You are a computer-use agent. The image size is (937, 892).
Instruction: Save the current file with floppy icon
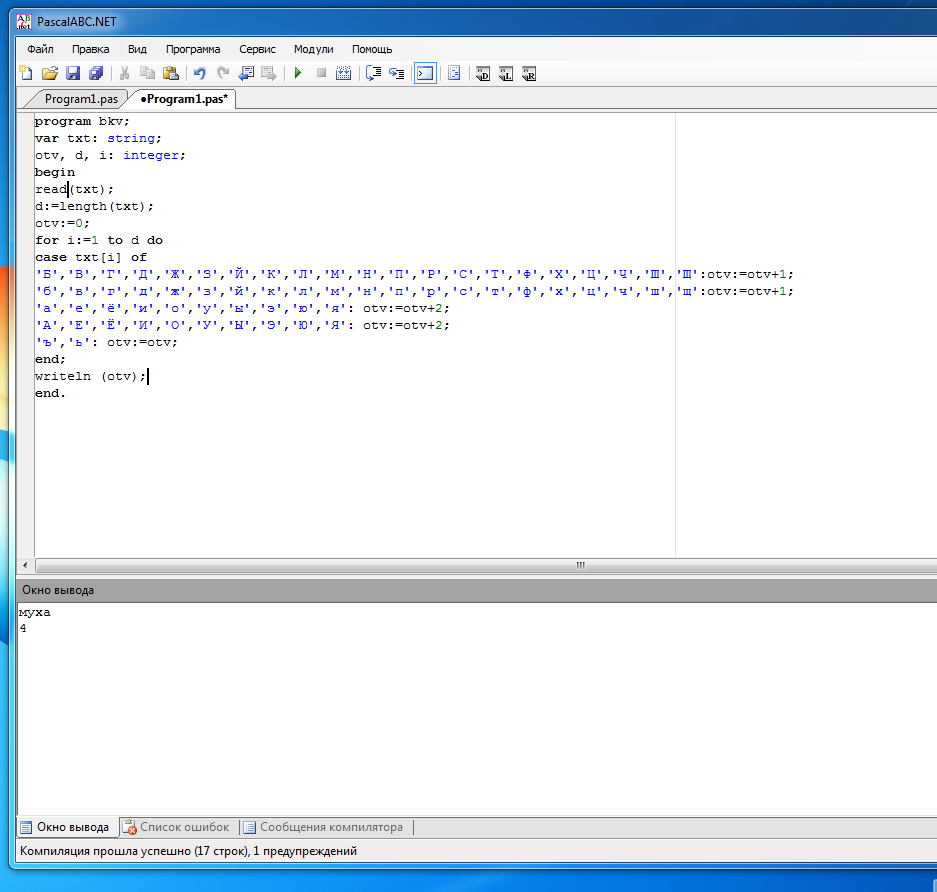pyautogui.click(x=73, y=73)
